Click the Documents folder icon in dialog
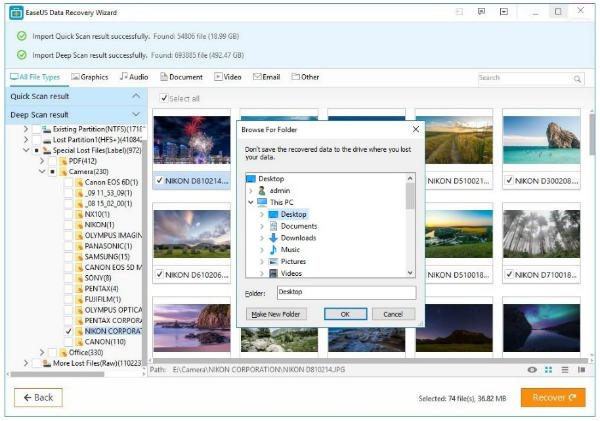This screenshot has height=421, width=600. click(273, 226)
